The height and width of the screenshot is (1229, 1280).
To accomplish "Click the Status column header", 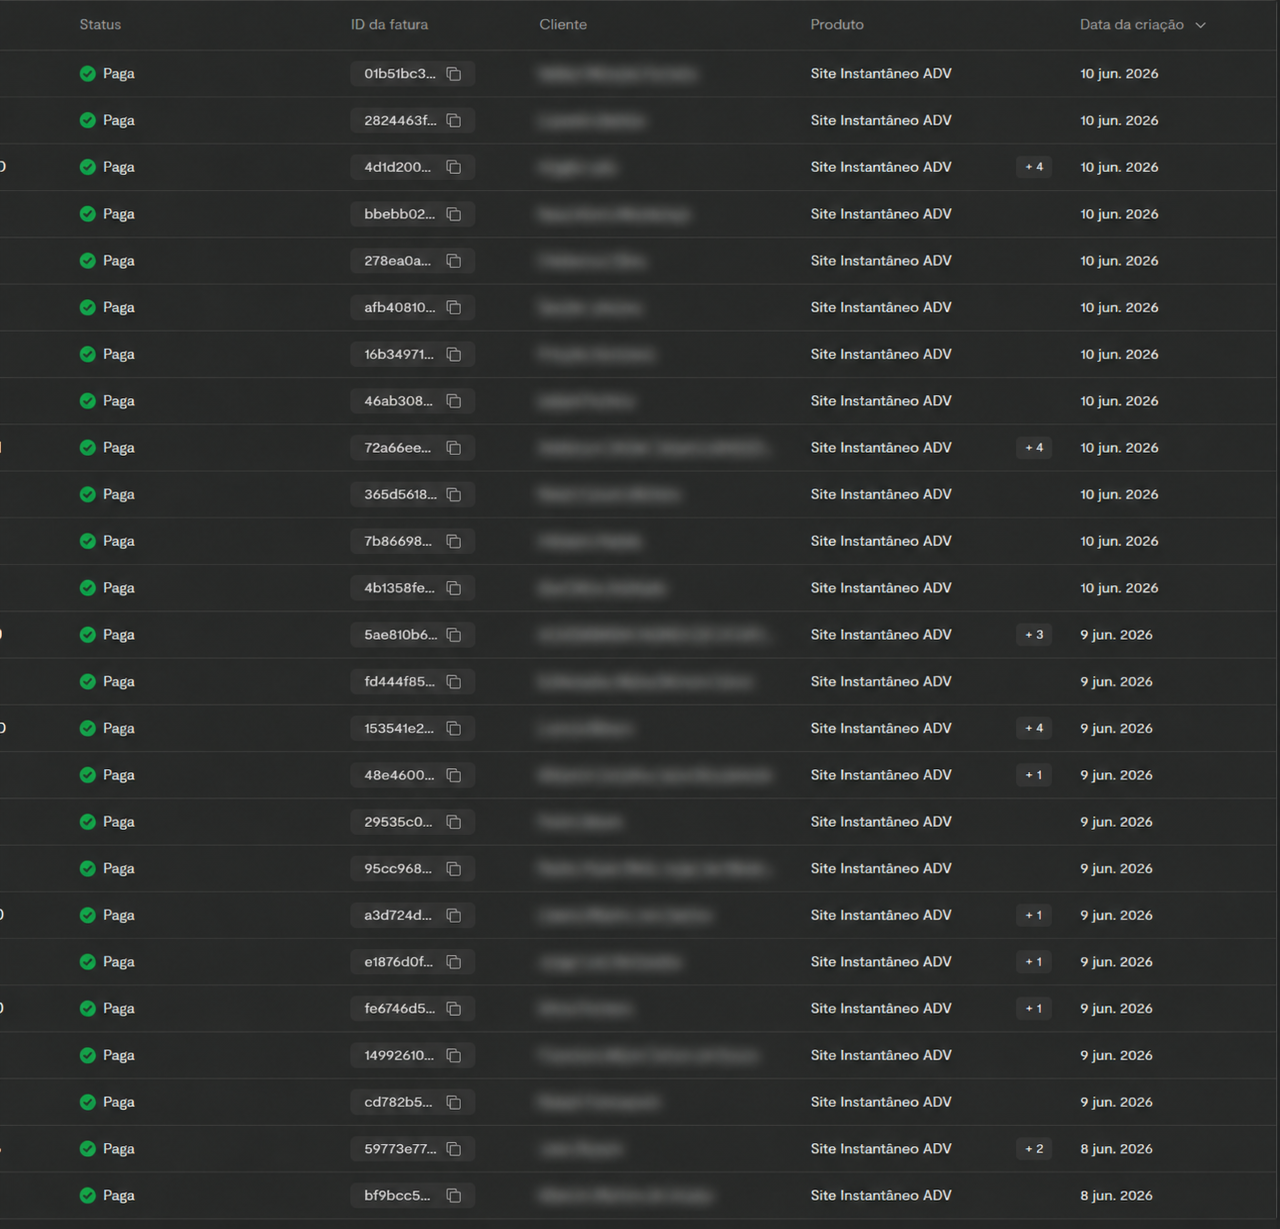I will click(x=100, y=25).
